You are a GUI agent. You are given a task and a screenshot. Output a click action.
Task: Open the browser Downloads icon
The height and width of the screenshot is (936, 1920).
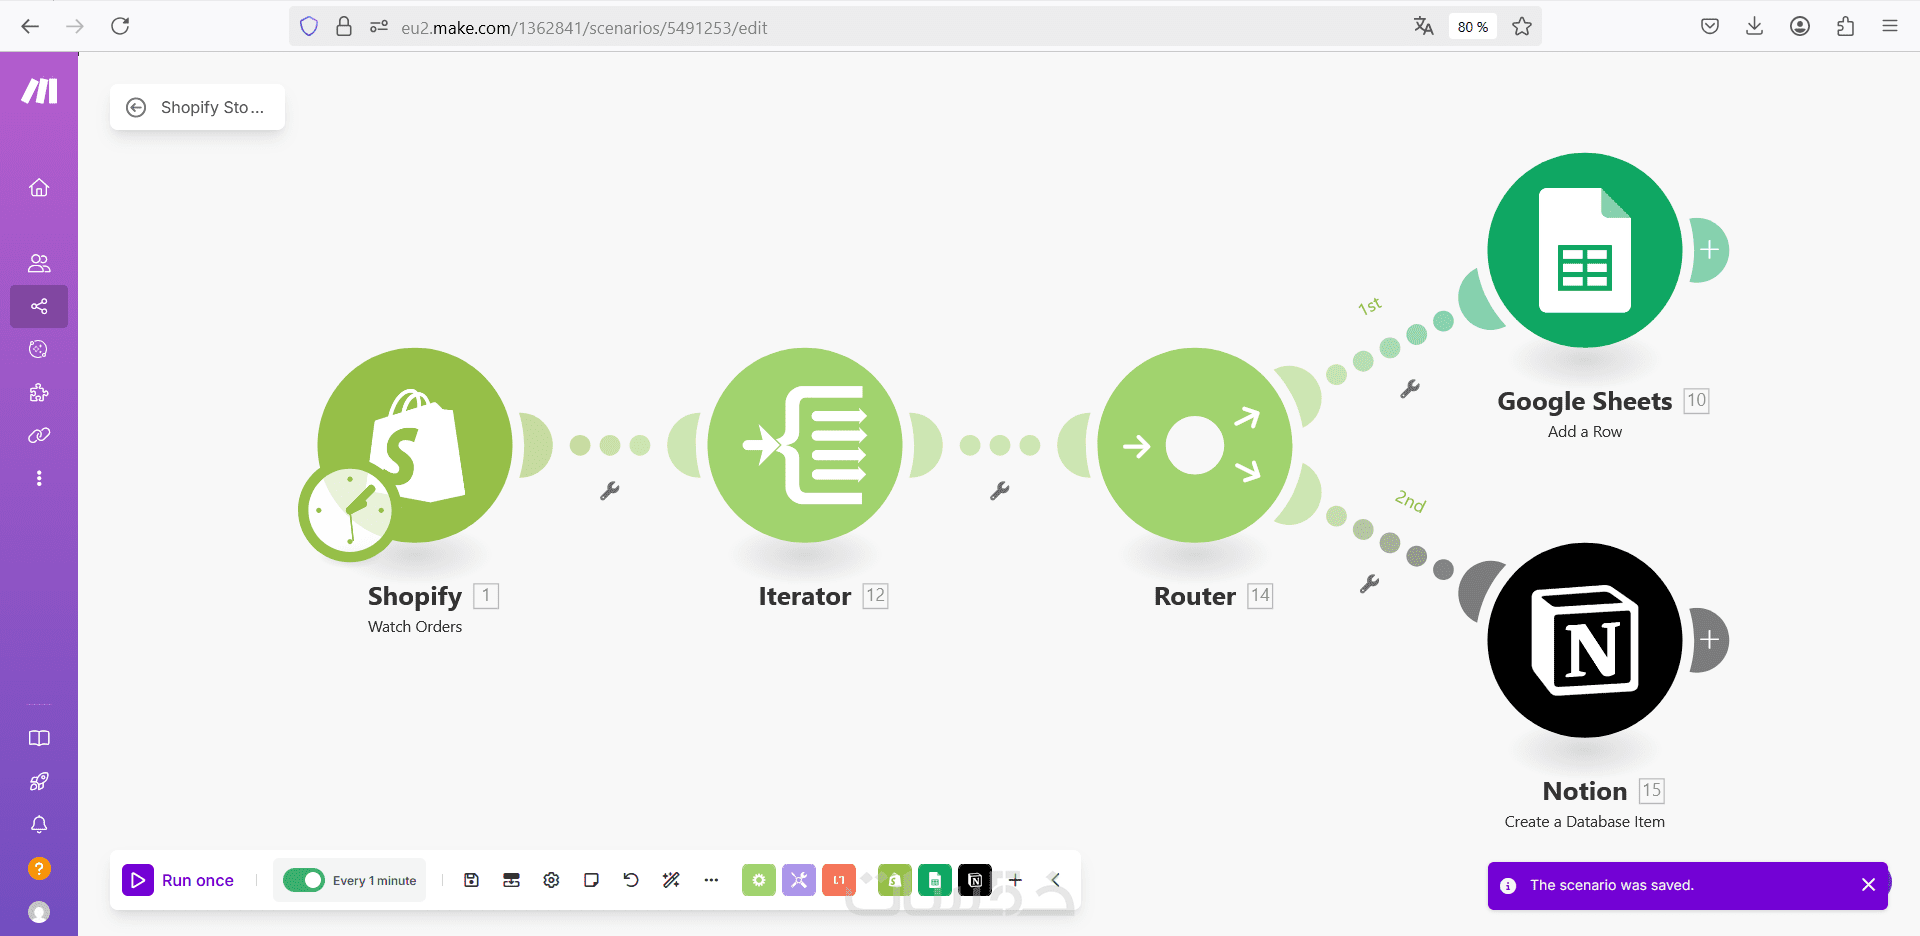1754,27
